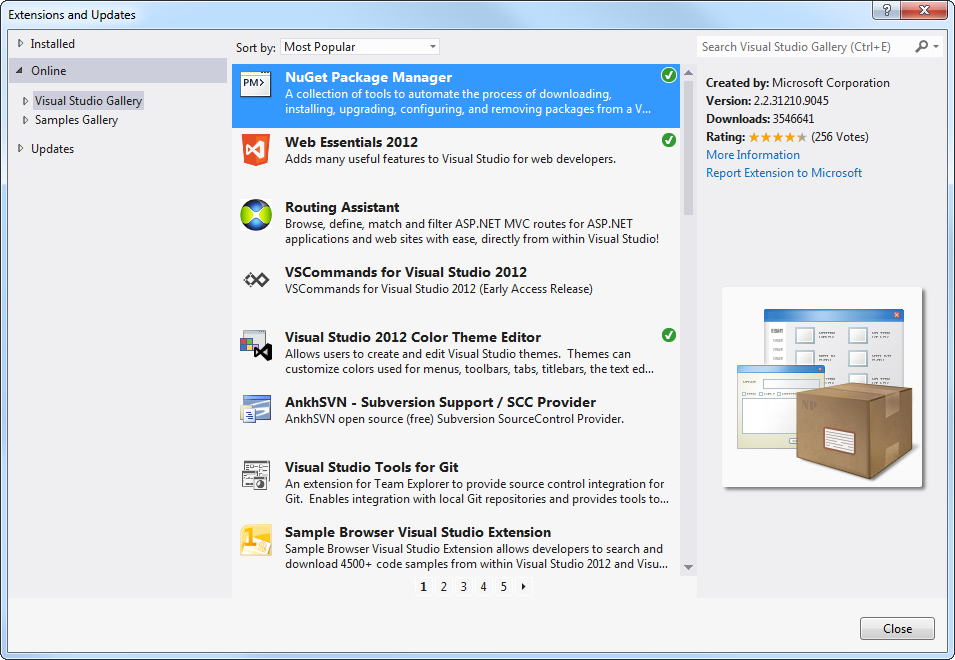This screenshot has height=660, width=955.
Task: Open the Sort by dropdown
Action: coord(359,47)
